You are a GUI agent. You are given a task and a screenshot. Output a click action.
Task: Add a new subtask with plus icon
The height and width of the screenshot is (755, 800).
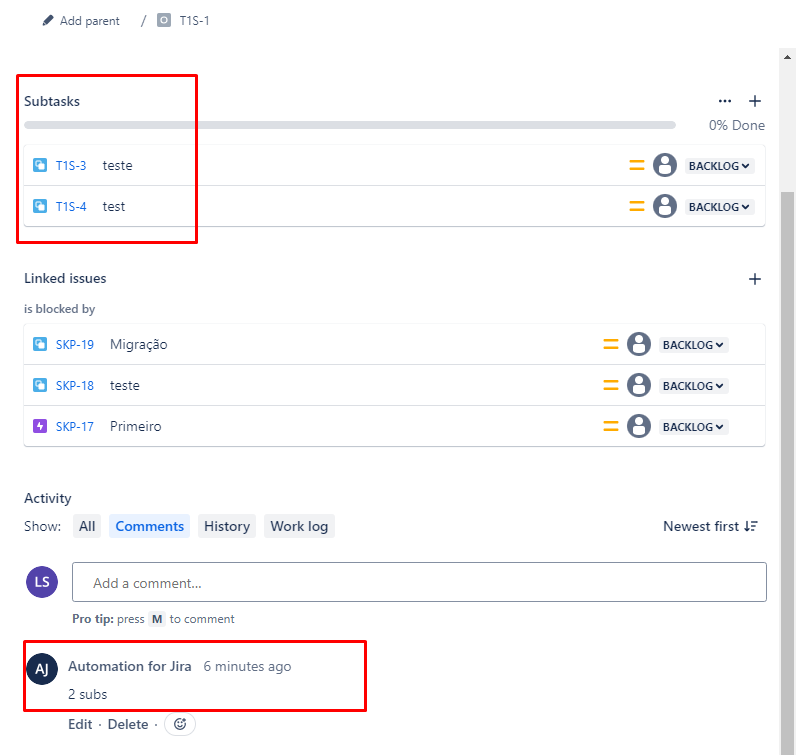click(x=755, y=101)
